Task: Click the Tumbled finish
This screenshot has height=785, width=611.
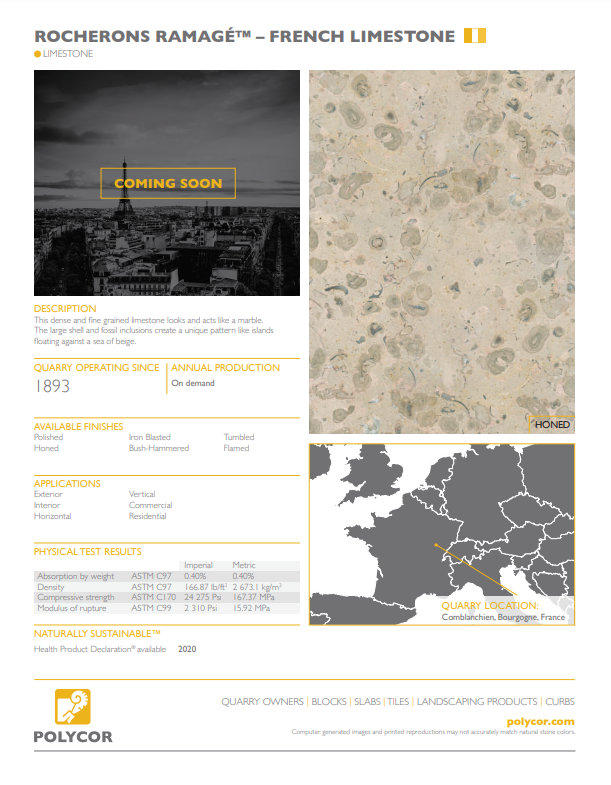Action: pos(239,437)
